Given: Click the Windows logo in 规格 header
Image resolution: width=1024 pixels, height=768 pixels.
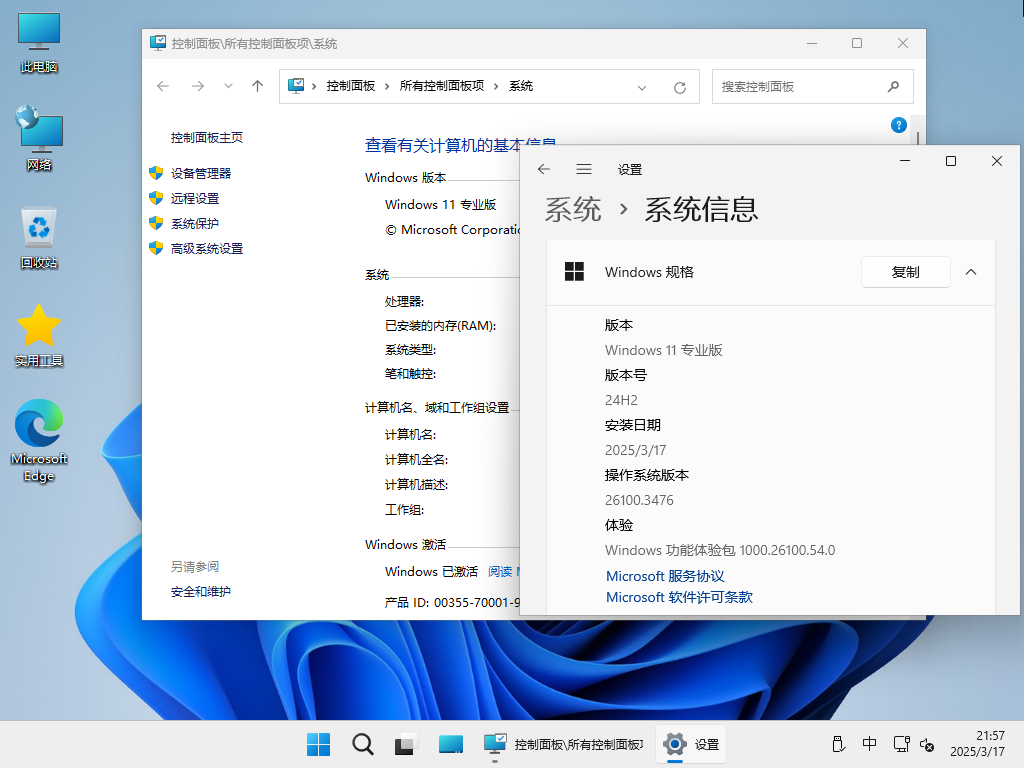Looking at the screenshot, I should coord(574,272).
